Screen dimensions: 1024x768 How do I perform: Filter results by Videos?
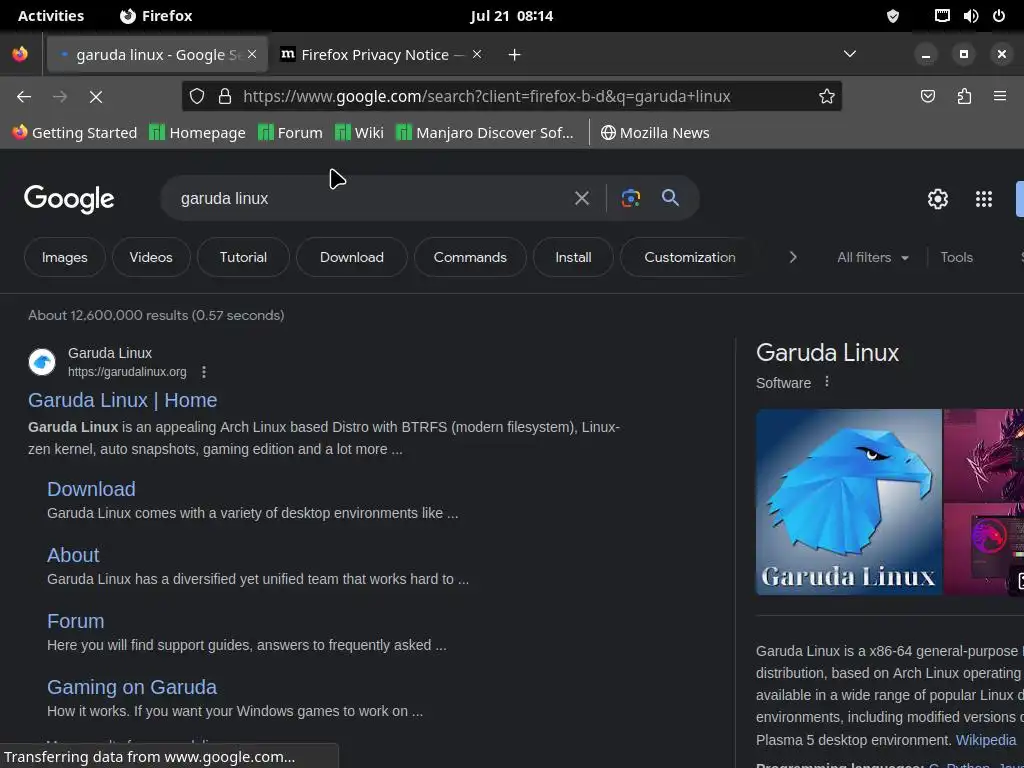151,257
